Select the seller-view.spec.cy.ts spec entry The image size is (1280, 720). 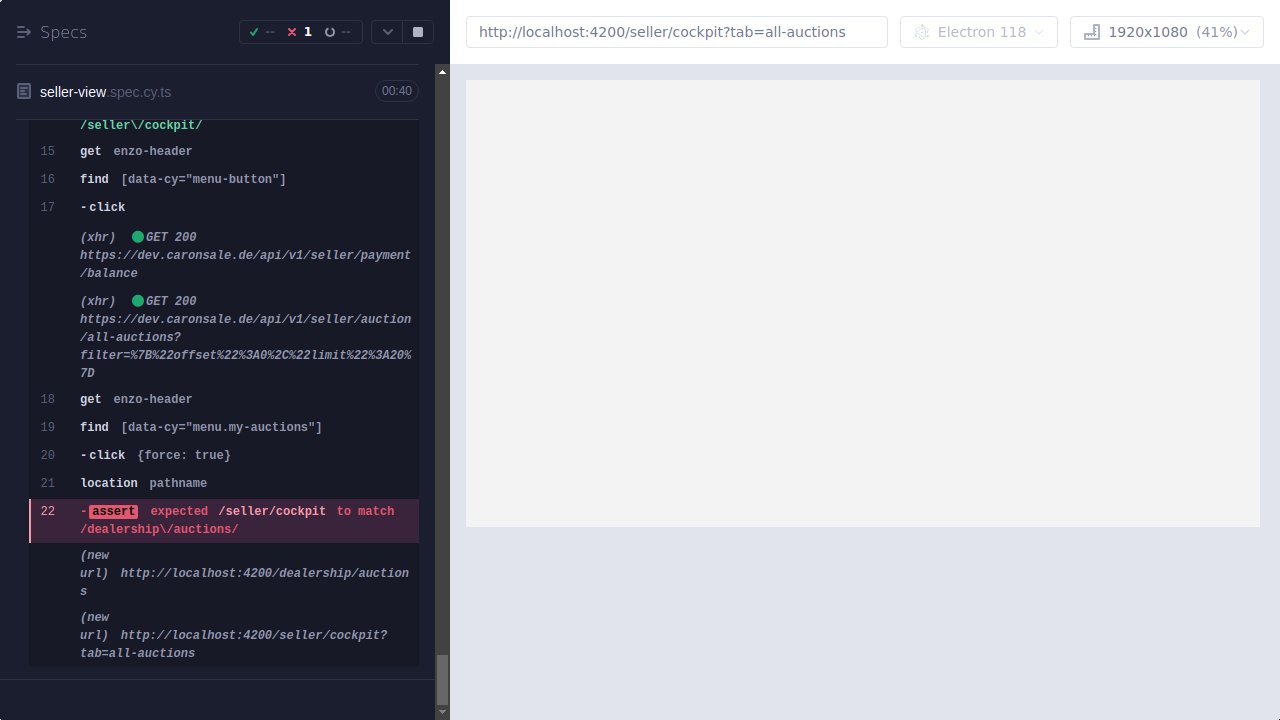pos(105,91)
